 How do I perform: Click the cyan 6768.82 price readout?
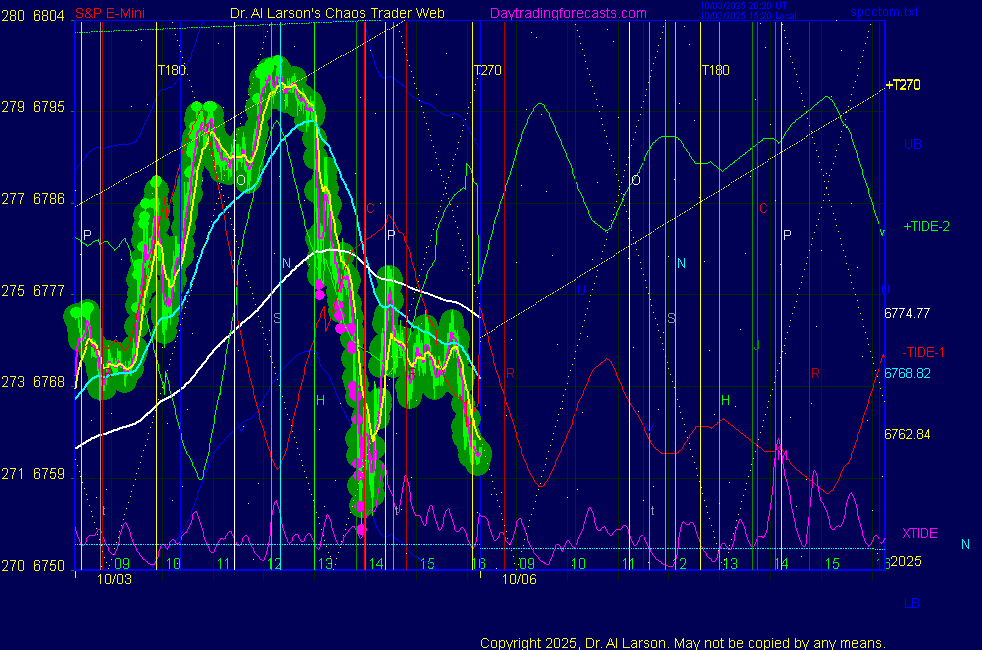907,373
